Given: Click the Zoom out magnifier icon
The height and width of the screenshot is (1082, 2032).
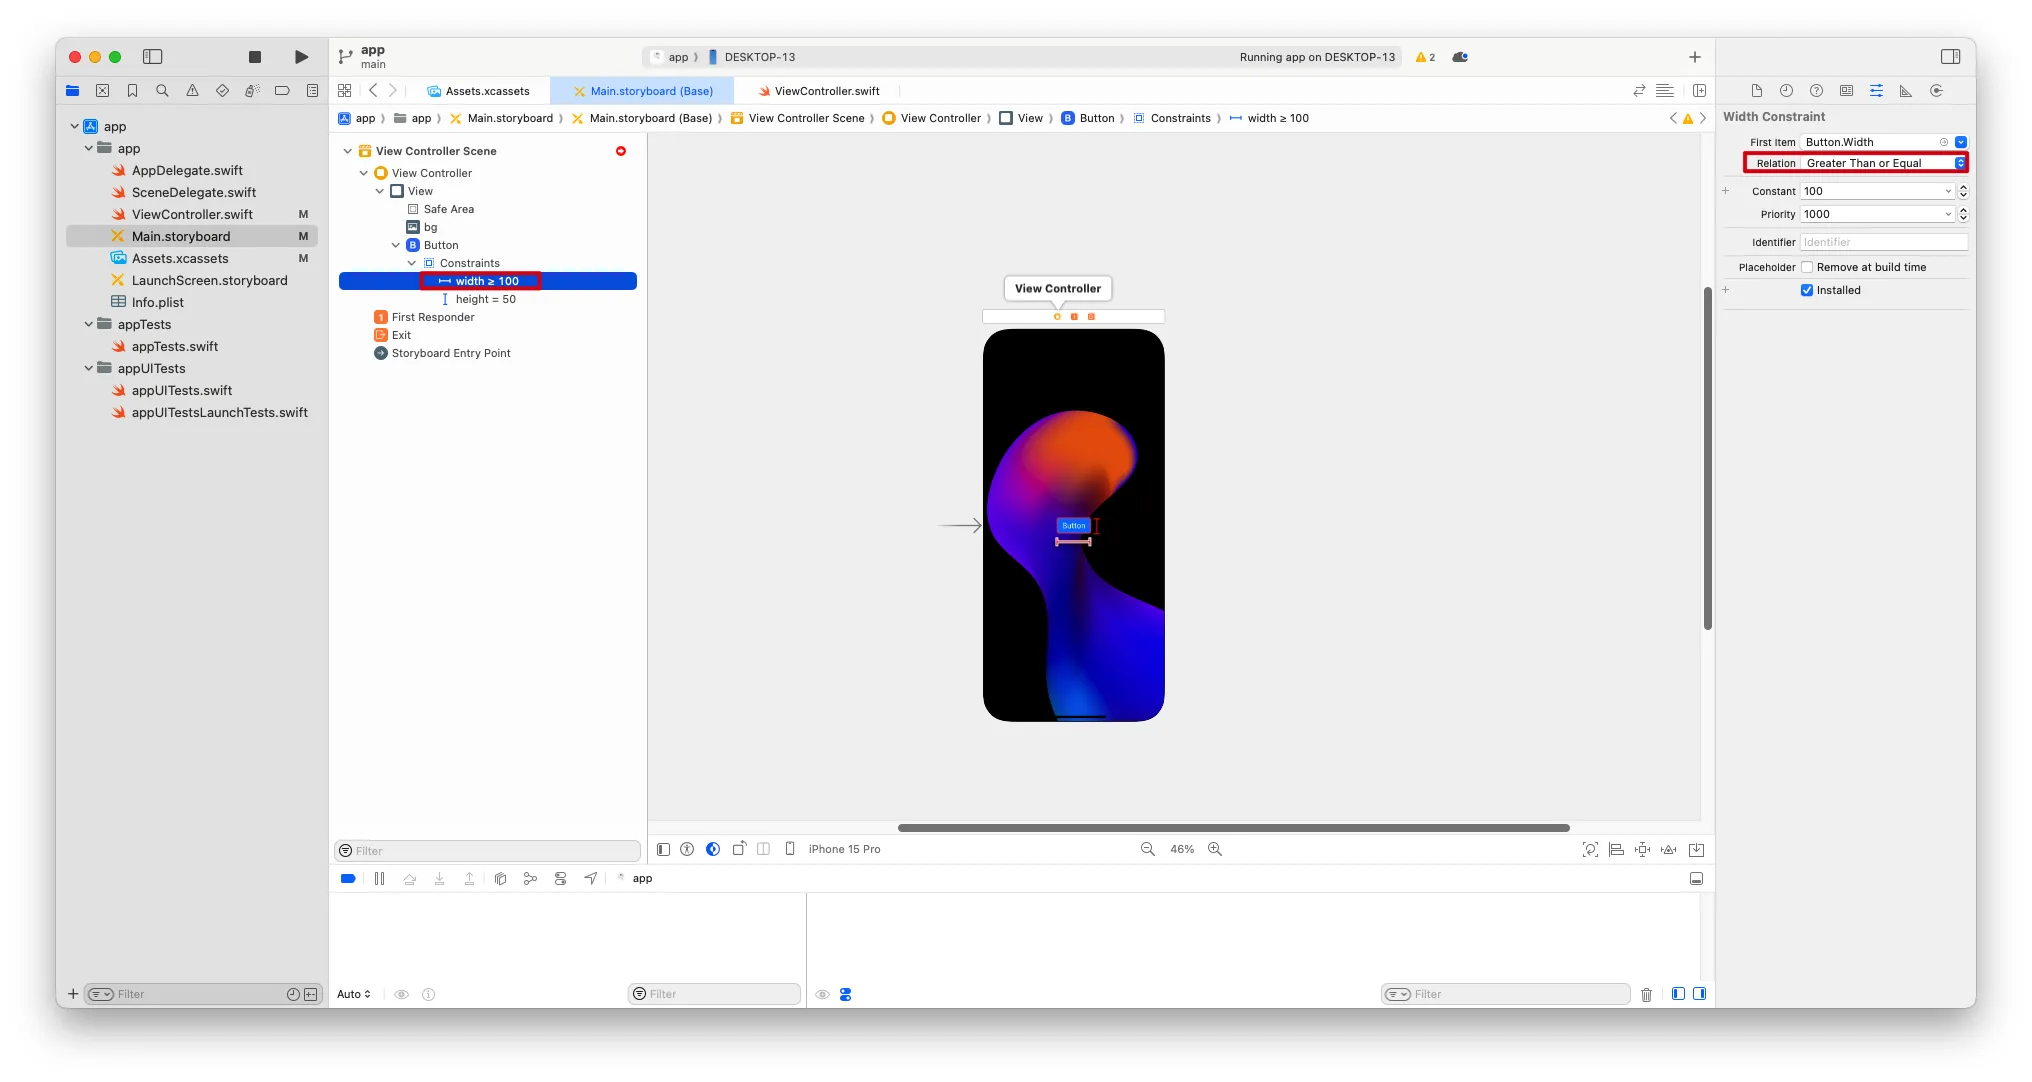Looking at the screenshot, I should [x=1148, y=849].
